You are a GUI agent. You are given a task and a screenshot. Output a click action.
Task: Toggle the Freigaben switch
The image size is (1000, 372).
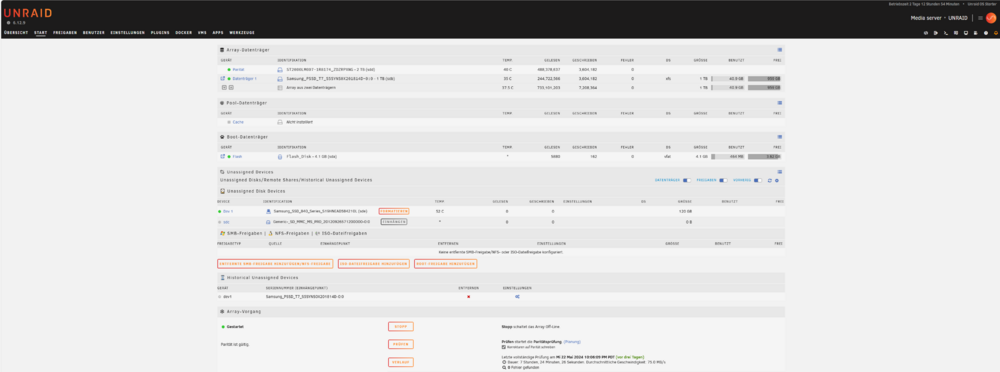tap(723, 181)
